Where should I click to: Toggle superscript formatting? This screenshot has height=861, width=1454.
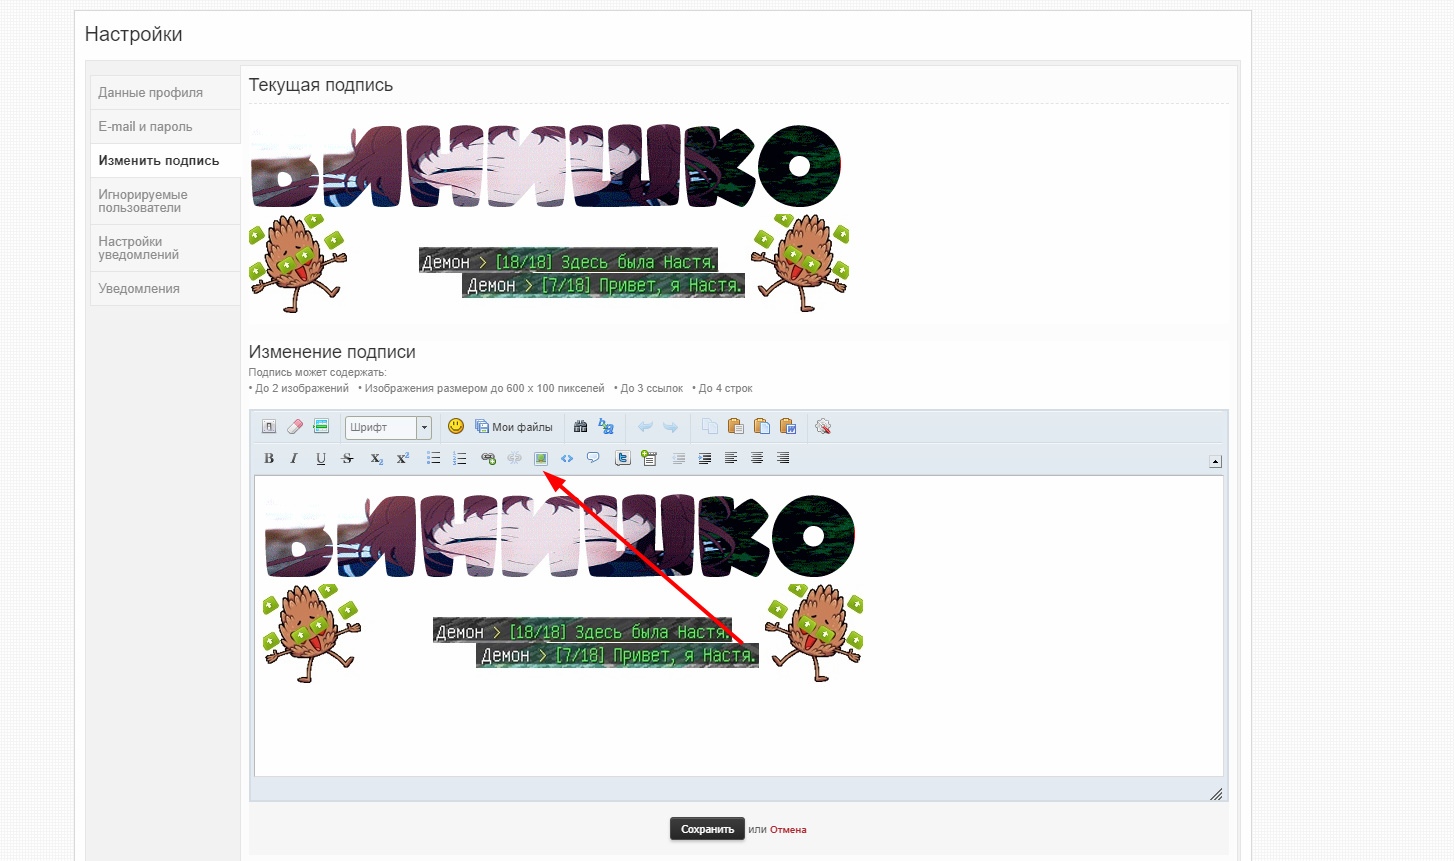click(x=403, y=458)
